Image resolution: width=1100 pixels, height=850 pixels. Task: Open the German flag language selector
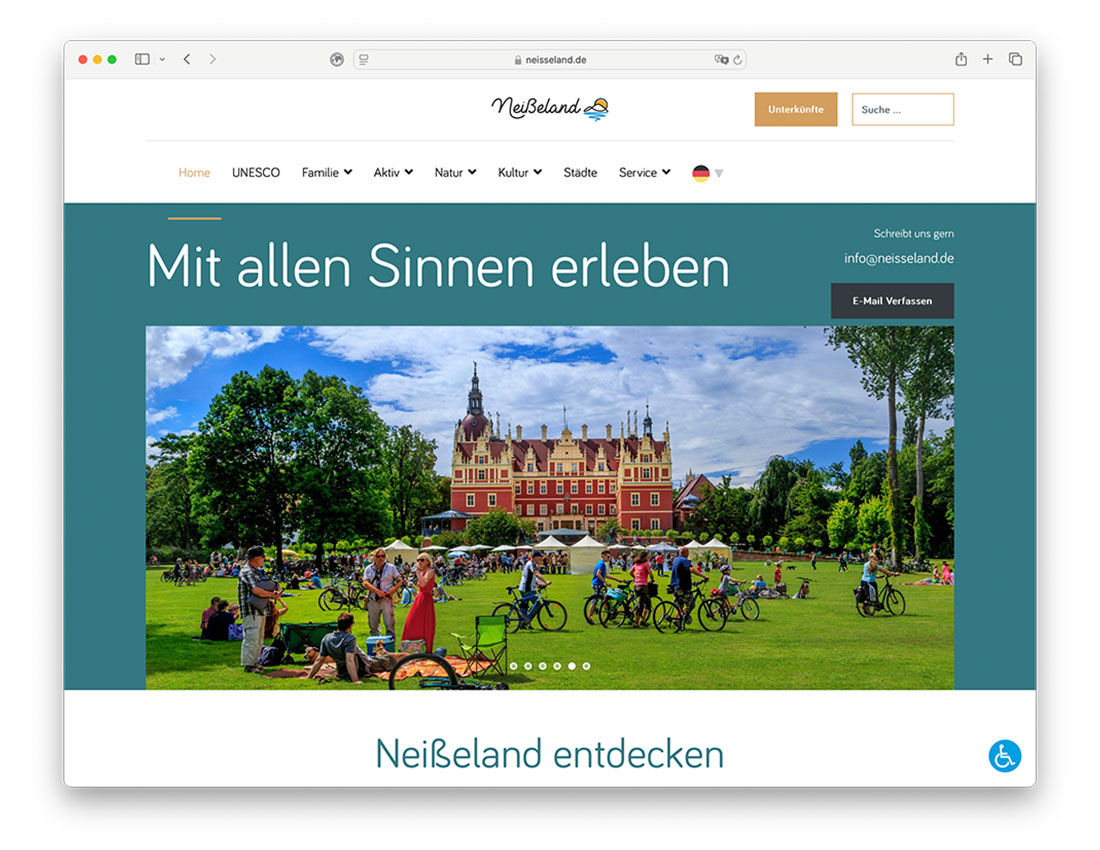coord(706,173)
